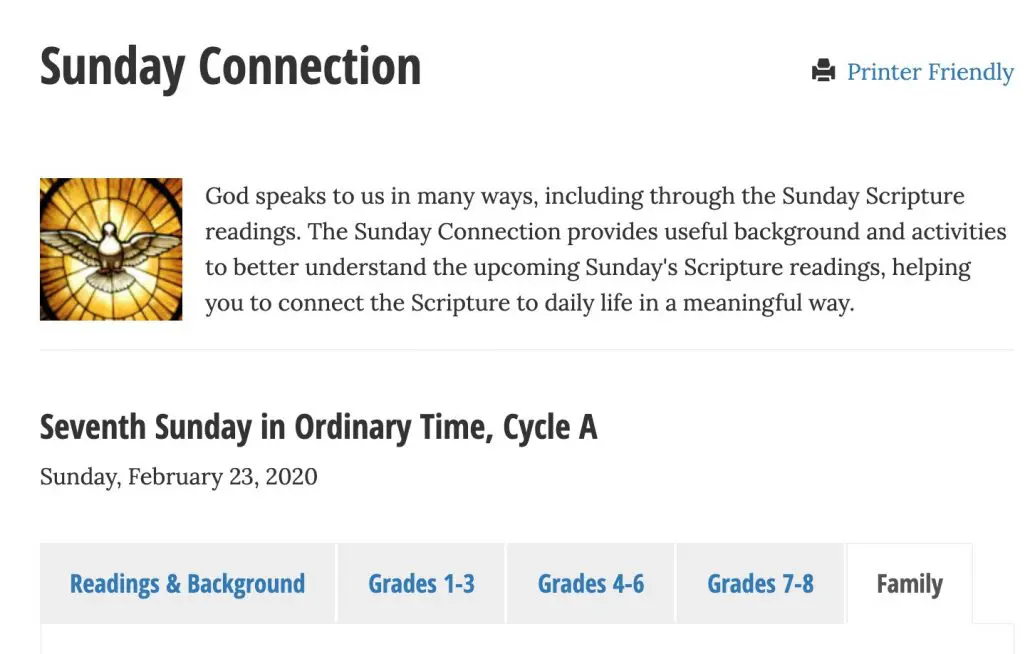Click the word 'Background' in the first tab
Viewport: 1030px width, 654px height.
(246, 584)
